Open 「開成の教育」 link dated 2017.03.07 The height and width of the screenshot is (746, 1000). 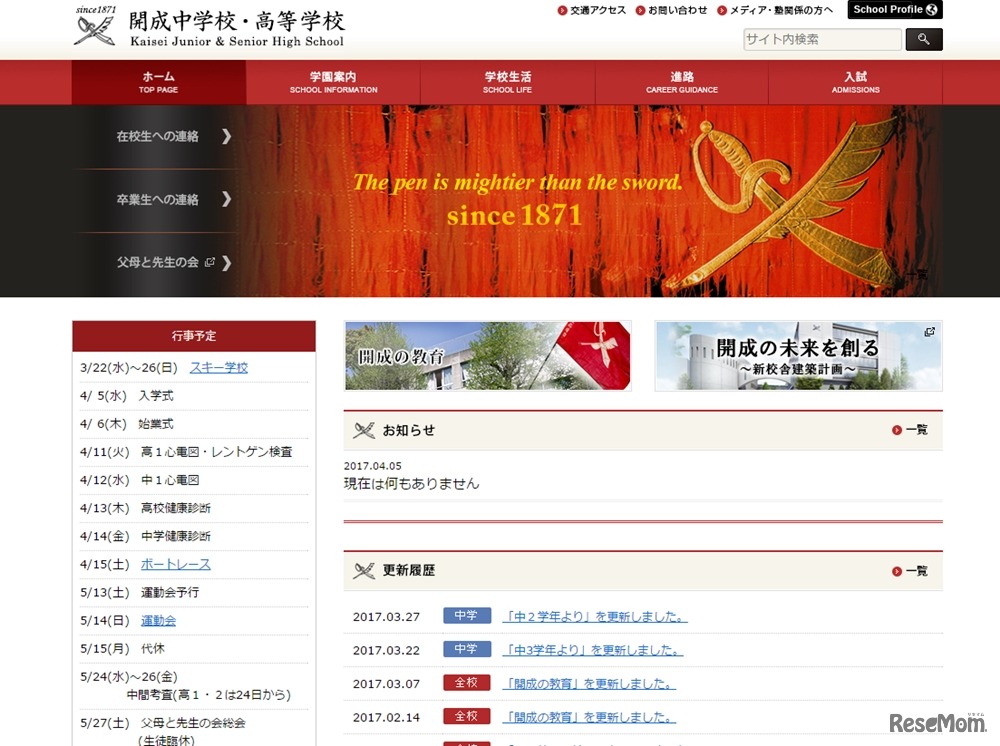coord(589,684)
